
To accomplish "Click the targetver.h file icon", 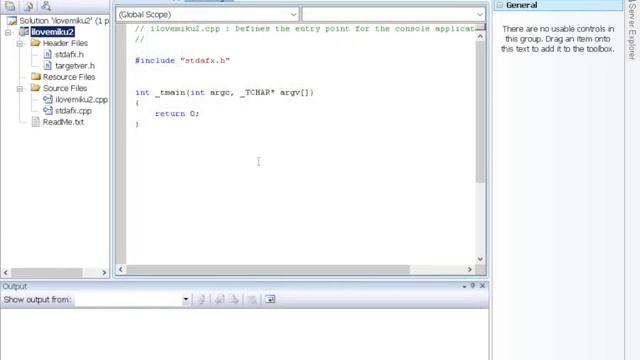I will tap(48, 65).
